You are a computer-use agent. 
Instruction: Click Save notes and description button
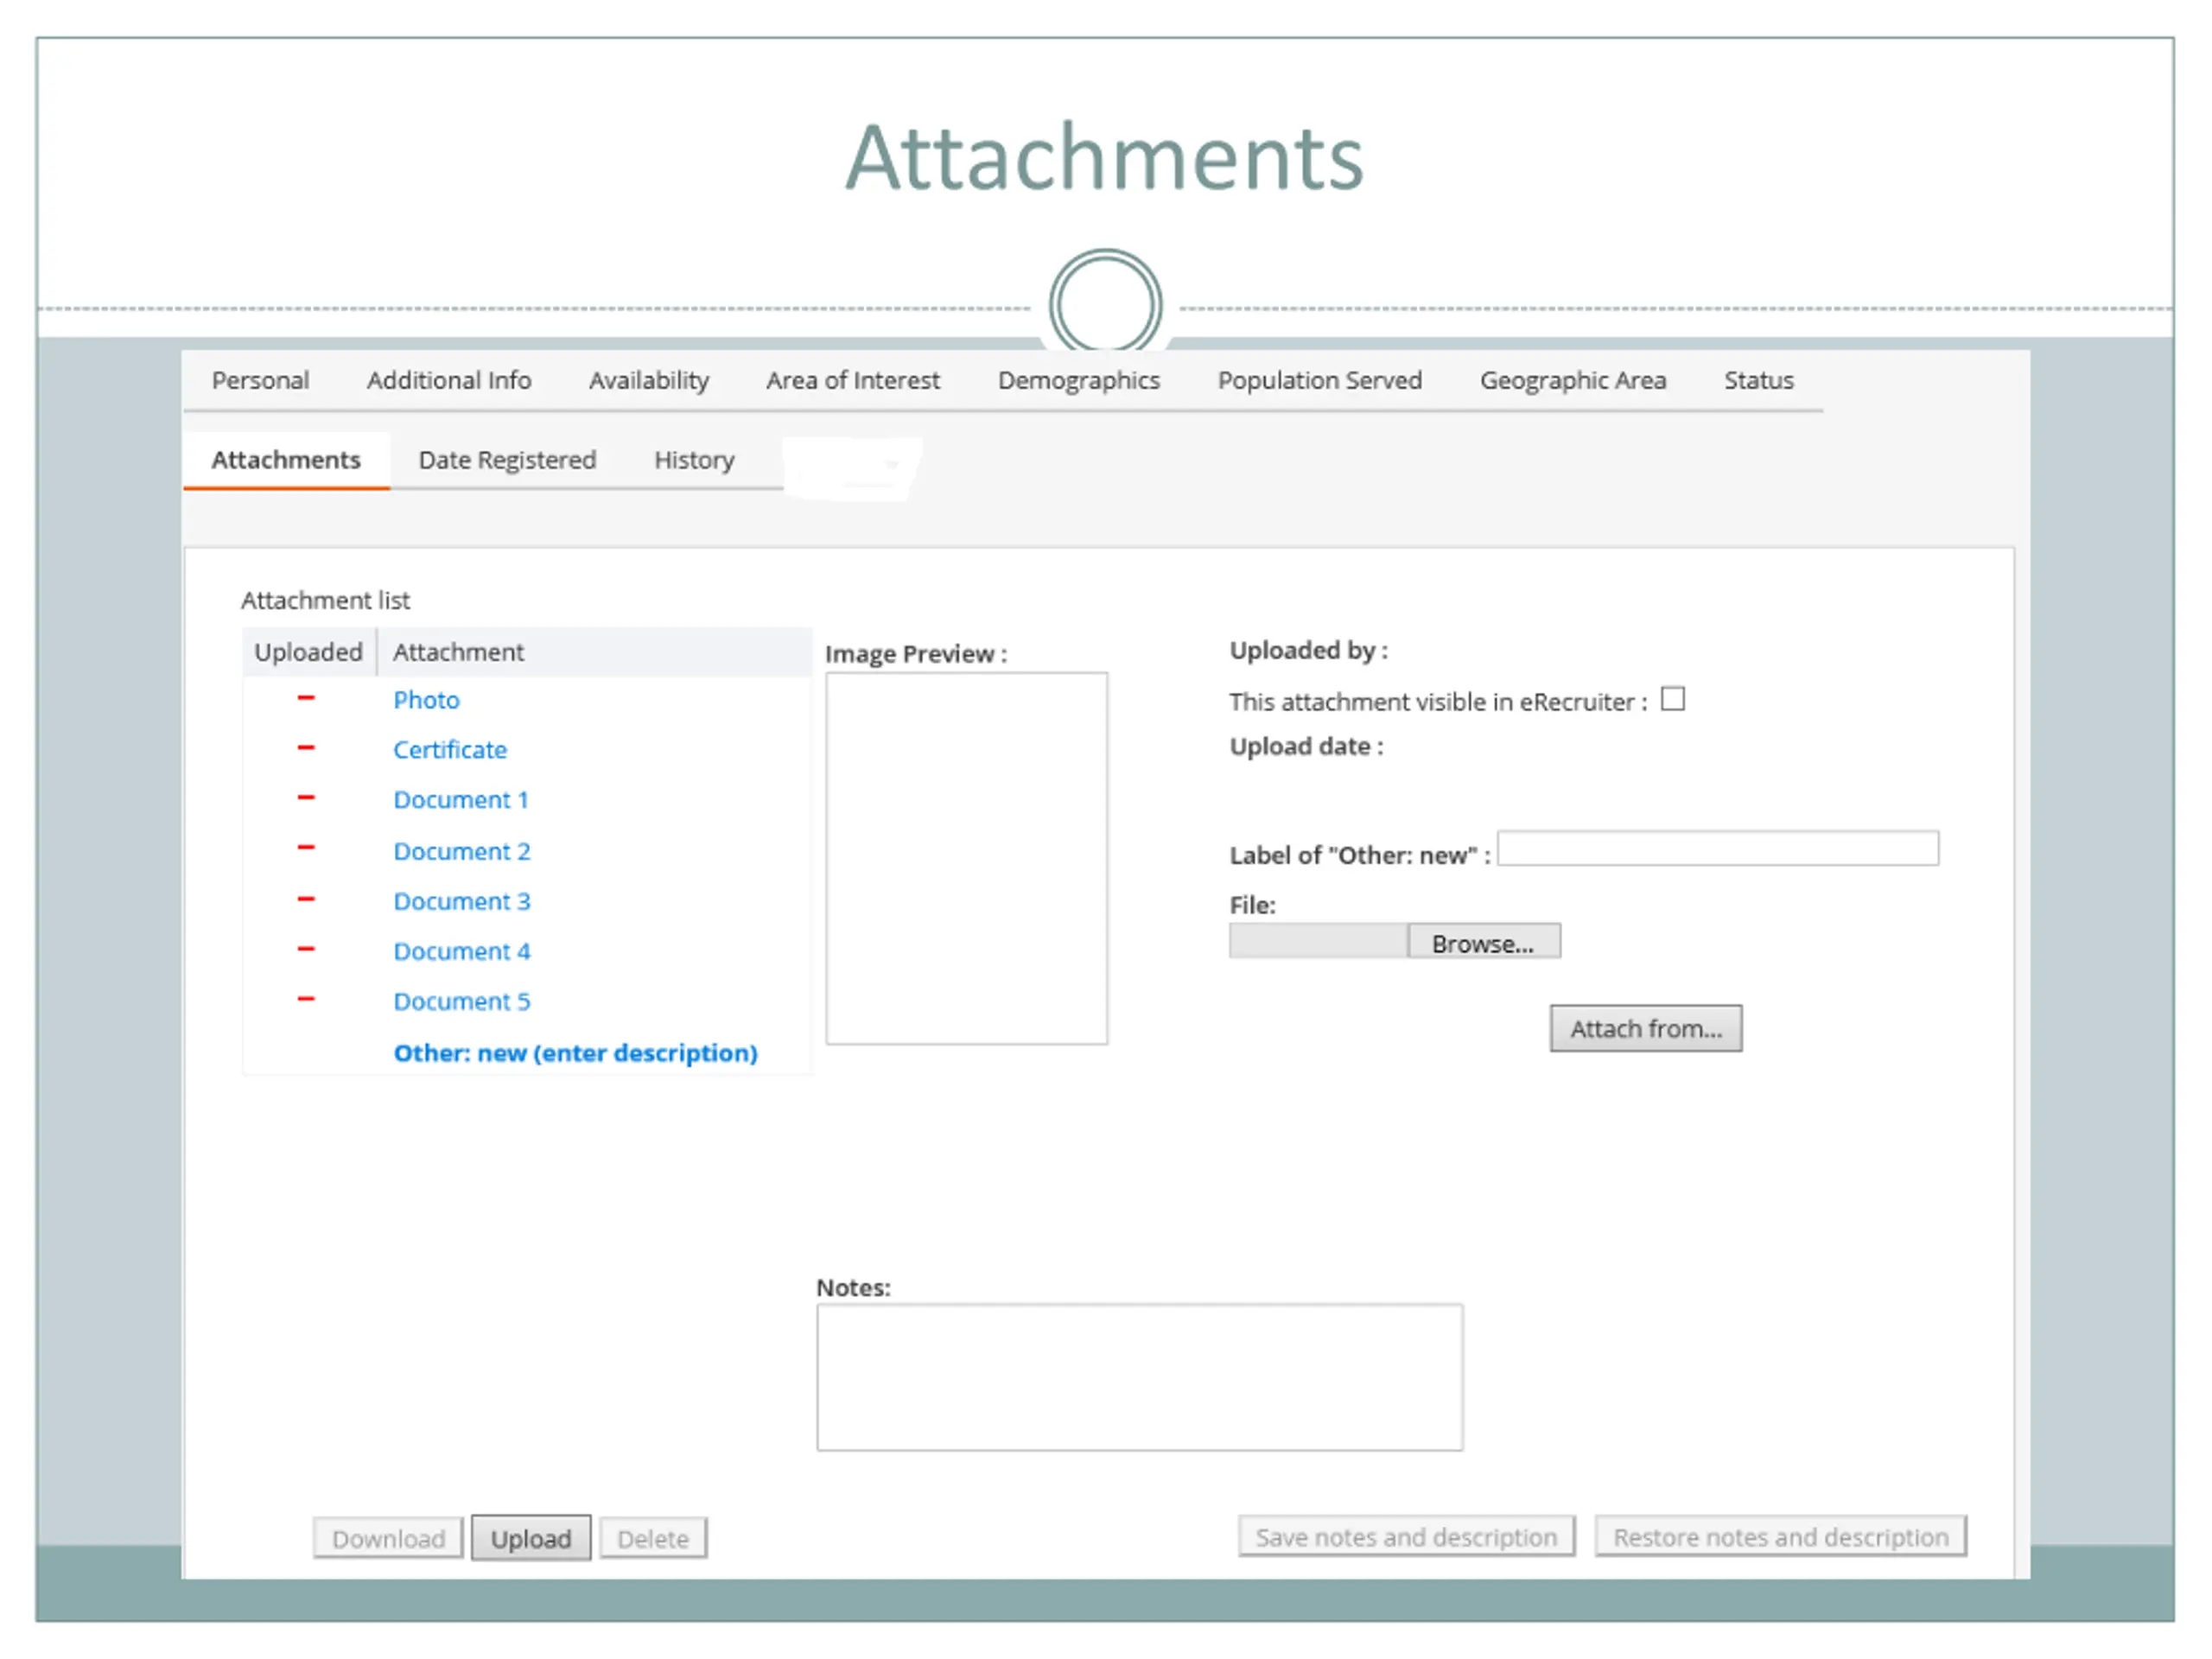pyautogui.click(x=1406, y=1537)
